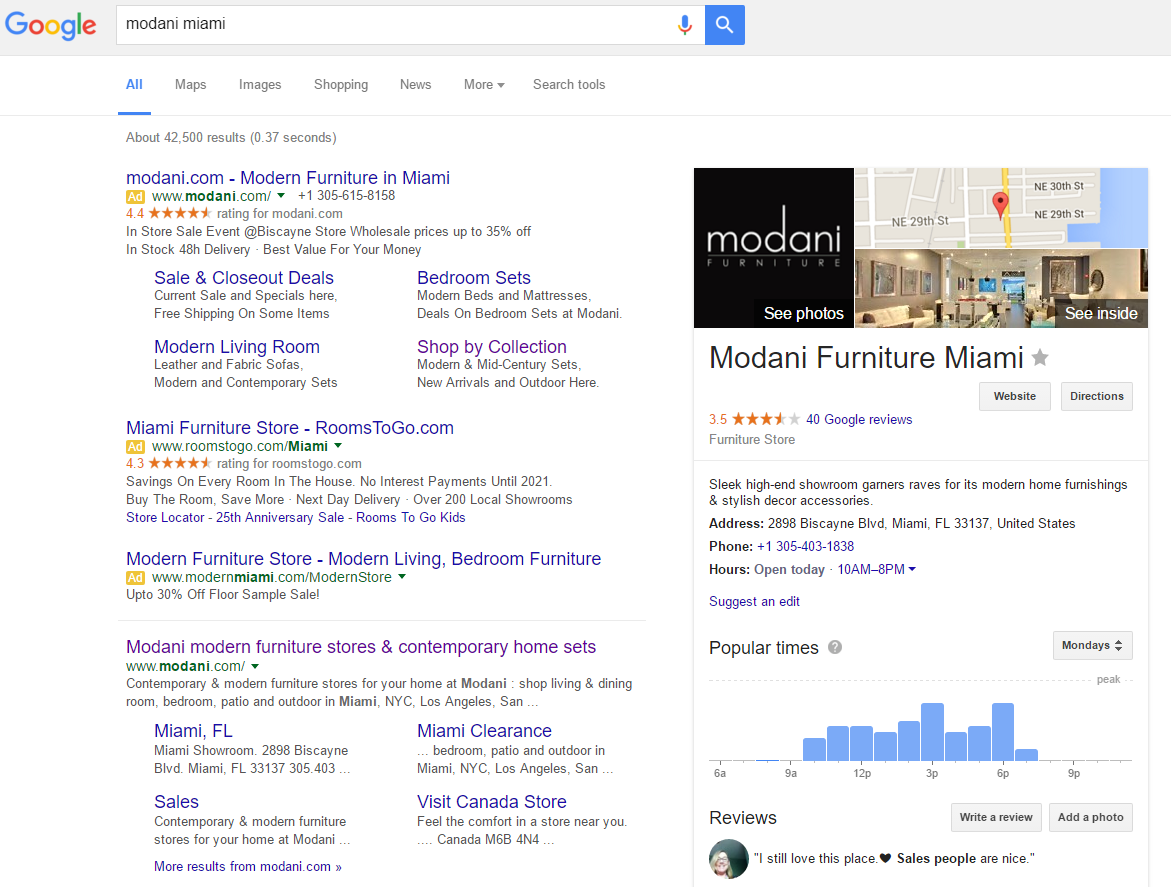Expand arrow next to roomstogo.com/Miami URL

point(338,446)
